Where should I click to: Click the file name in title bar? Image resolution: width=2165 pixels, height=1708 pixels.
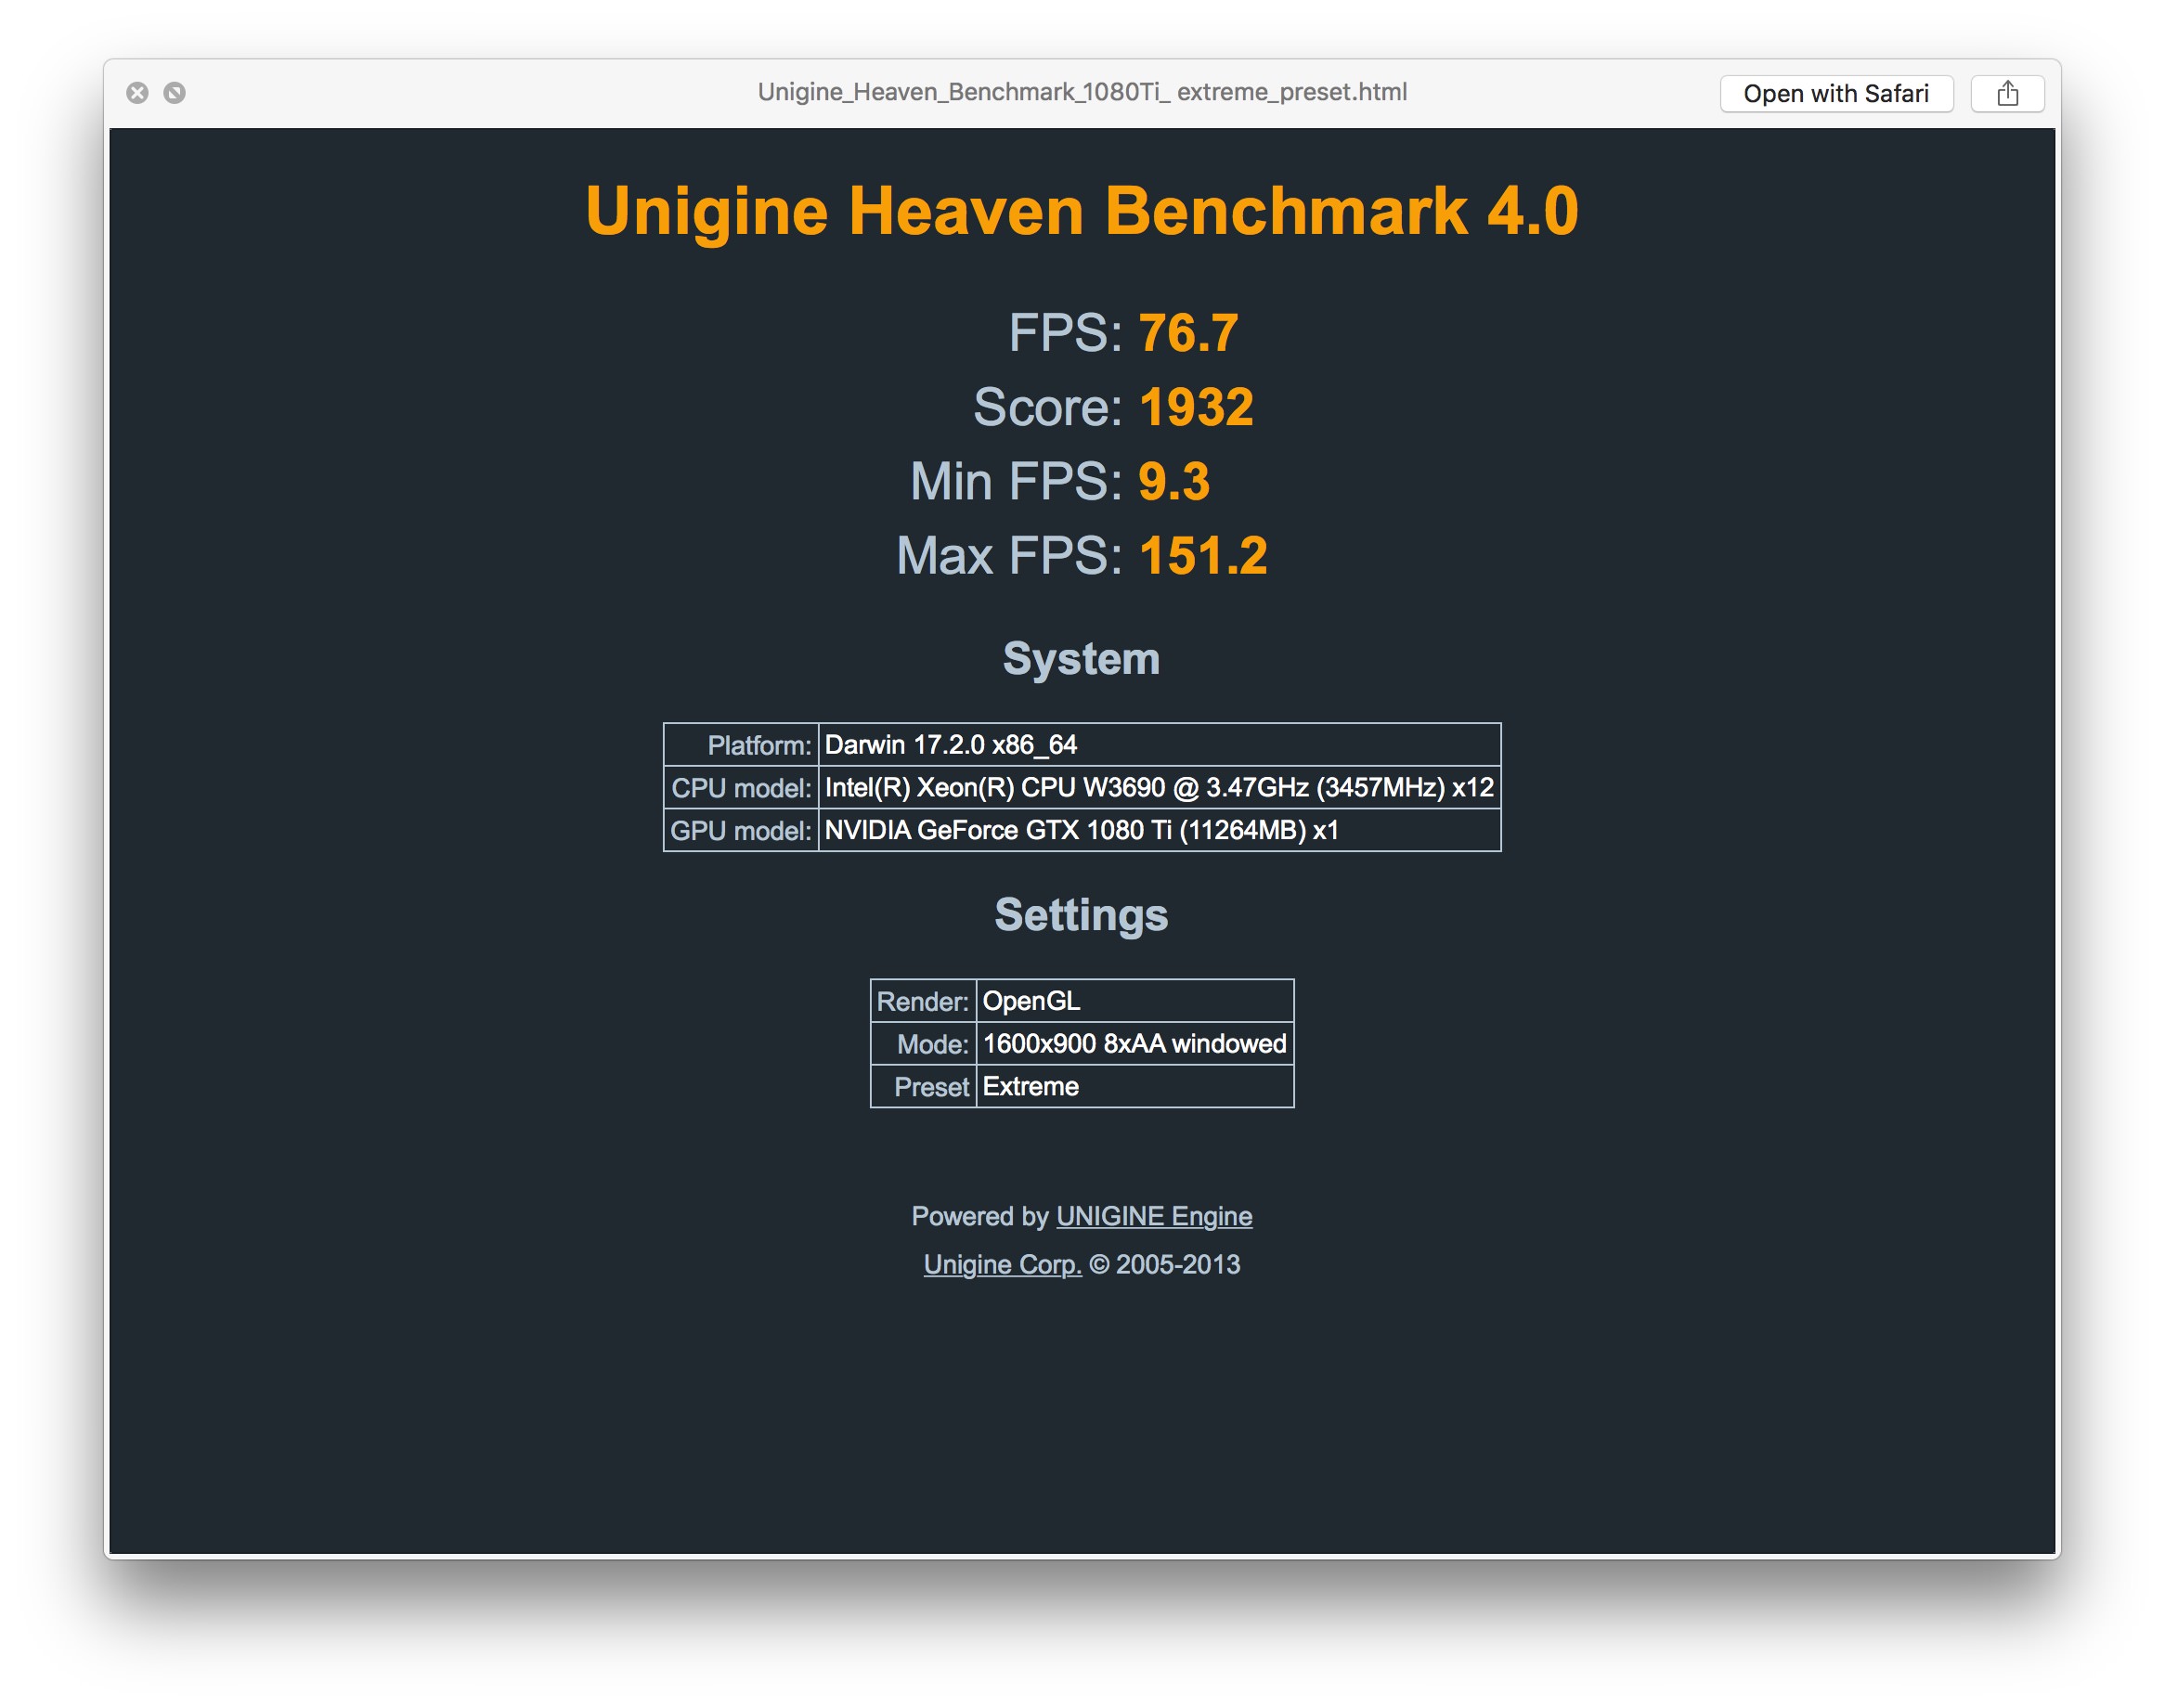click(x=1081, y=92)
